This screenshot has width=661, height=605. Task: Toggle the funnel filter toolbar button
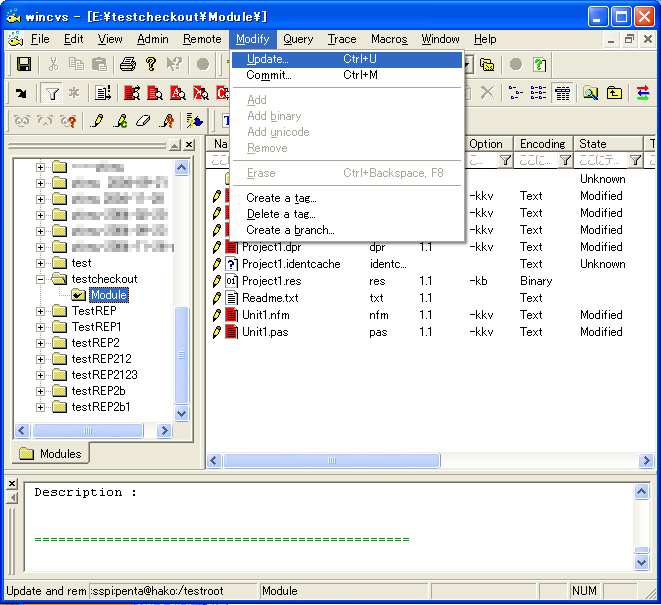click(x=52, y=93)
